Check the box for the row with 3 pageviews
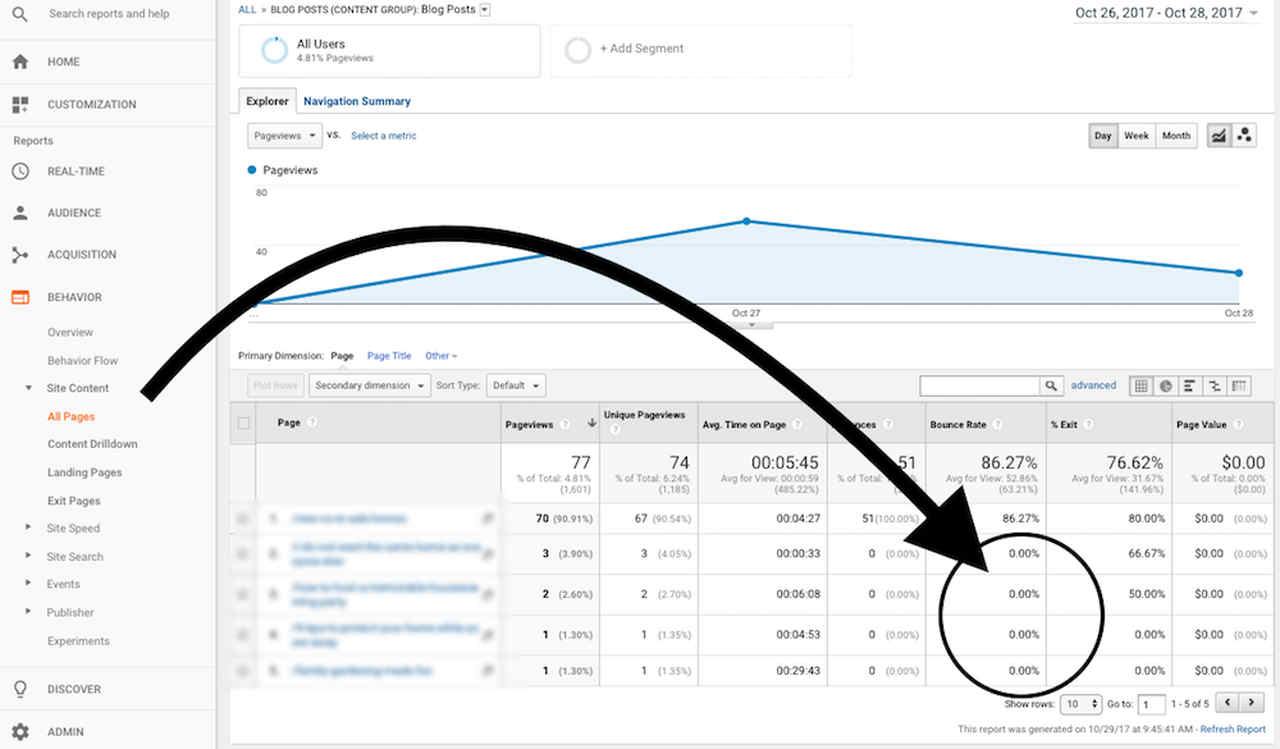 click(243, 553)
